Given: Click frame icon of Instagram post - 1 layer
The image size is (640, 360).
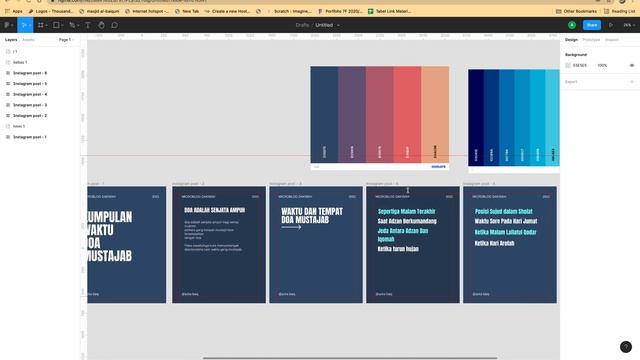Looking at the screenshot, I should tap(8, 137).
